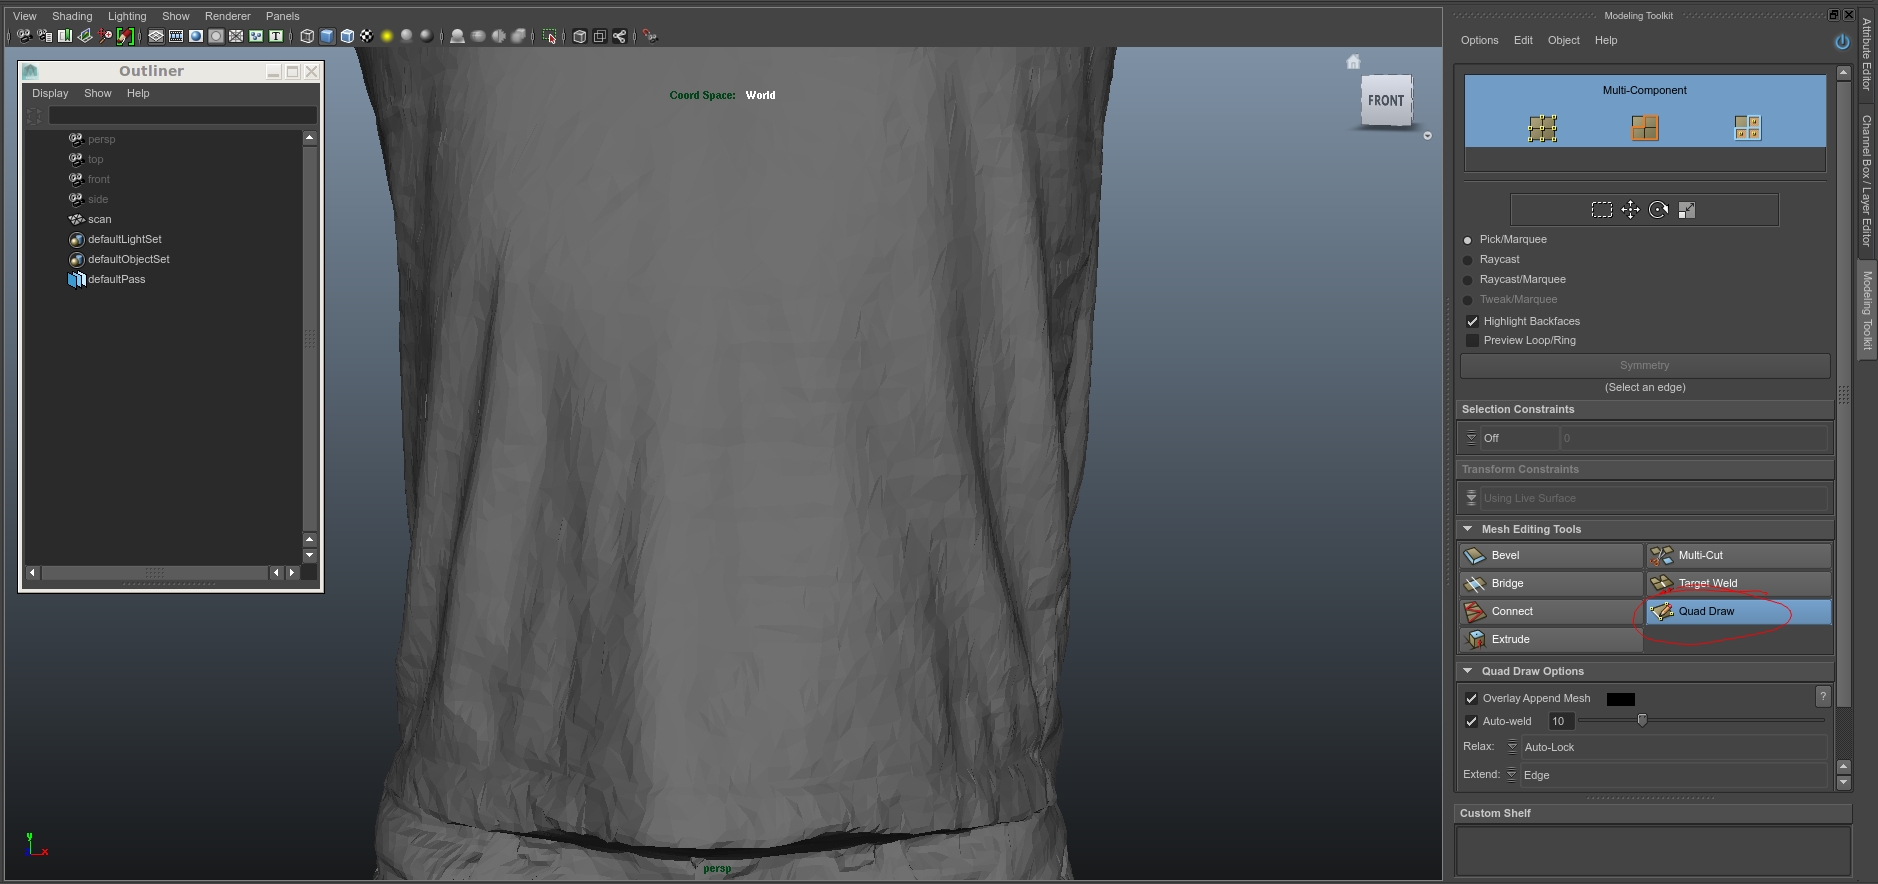Screen dimensions: 1878x884
Task: Toggle the gate mask icon
Action: 216,36
